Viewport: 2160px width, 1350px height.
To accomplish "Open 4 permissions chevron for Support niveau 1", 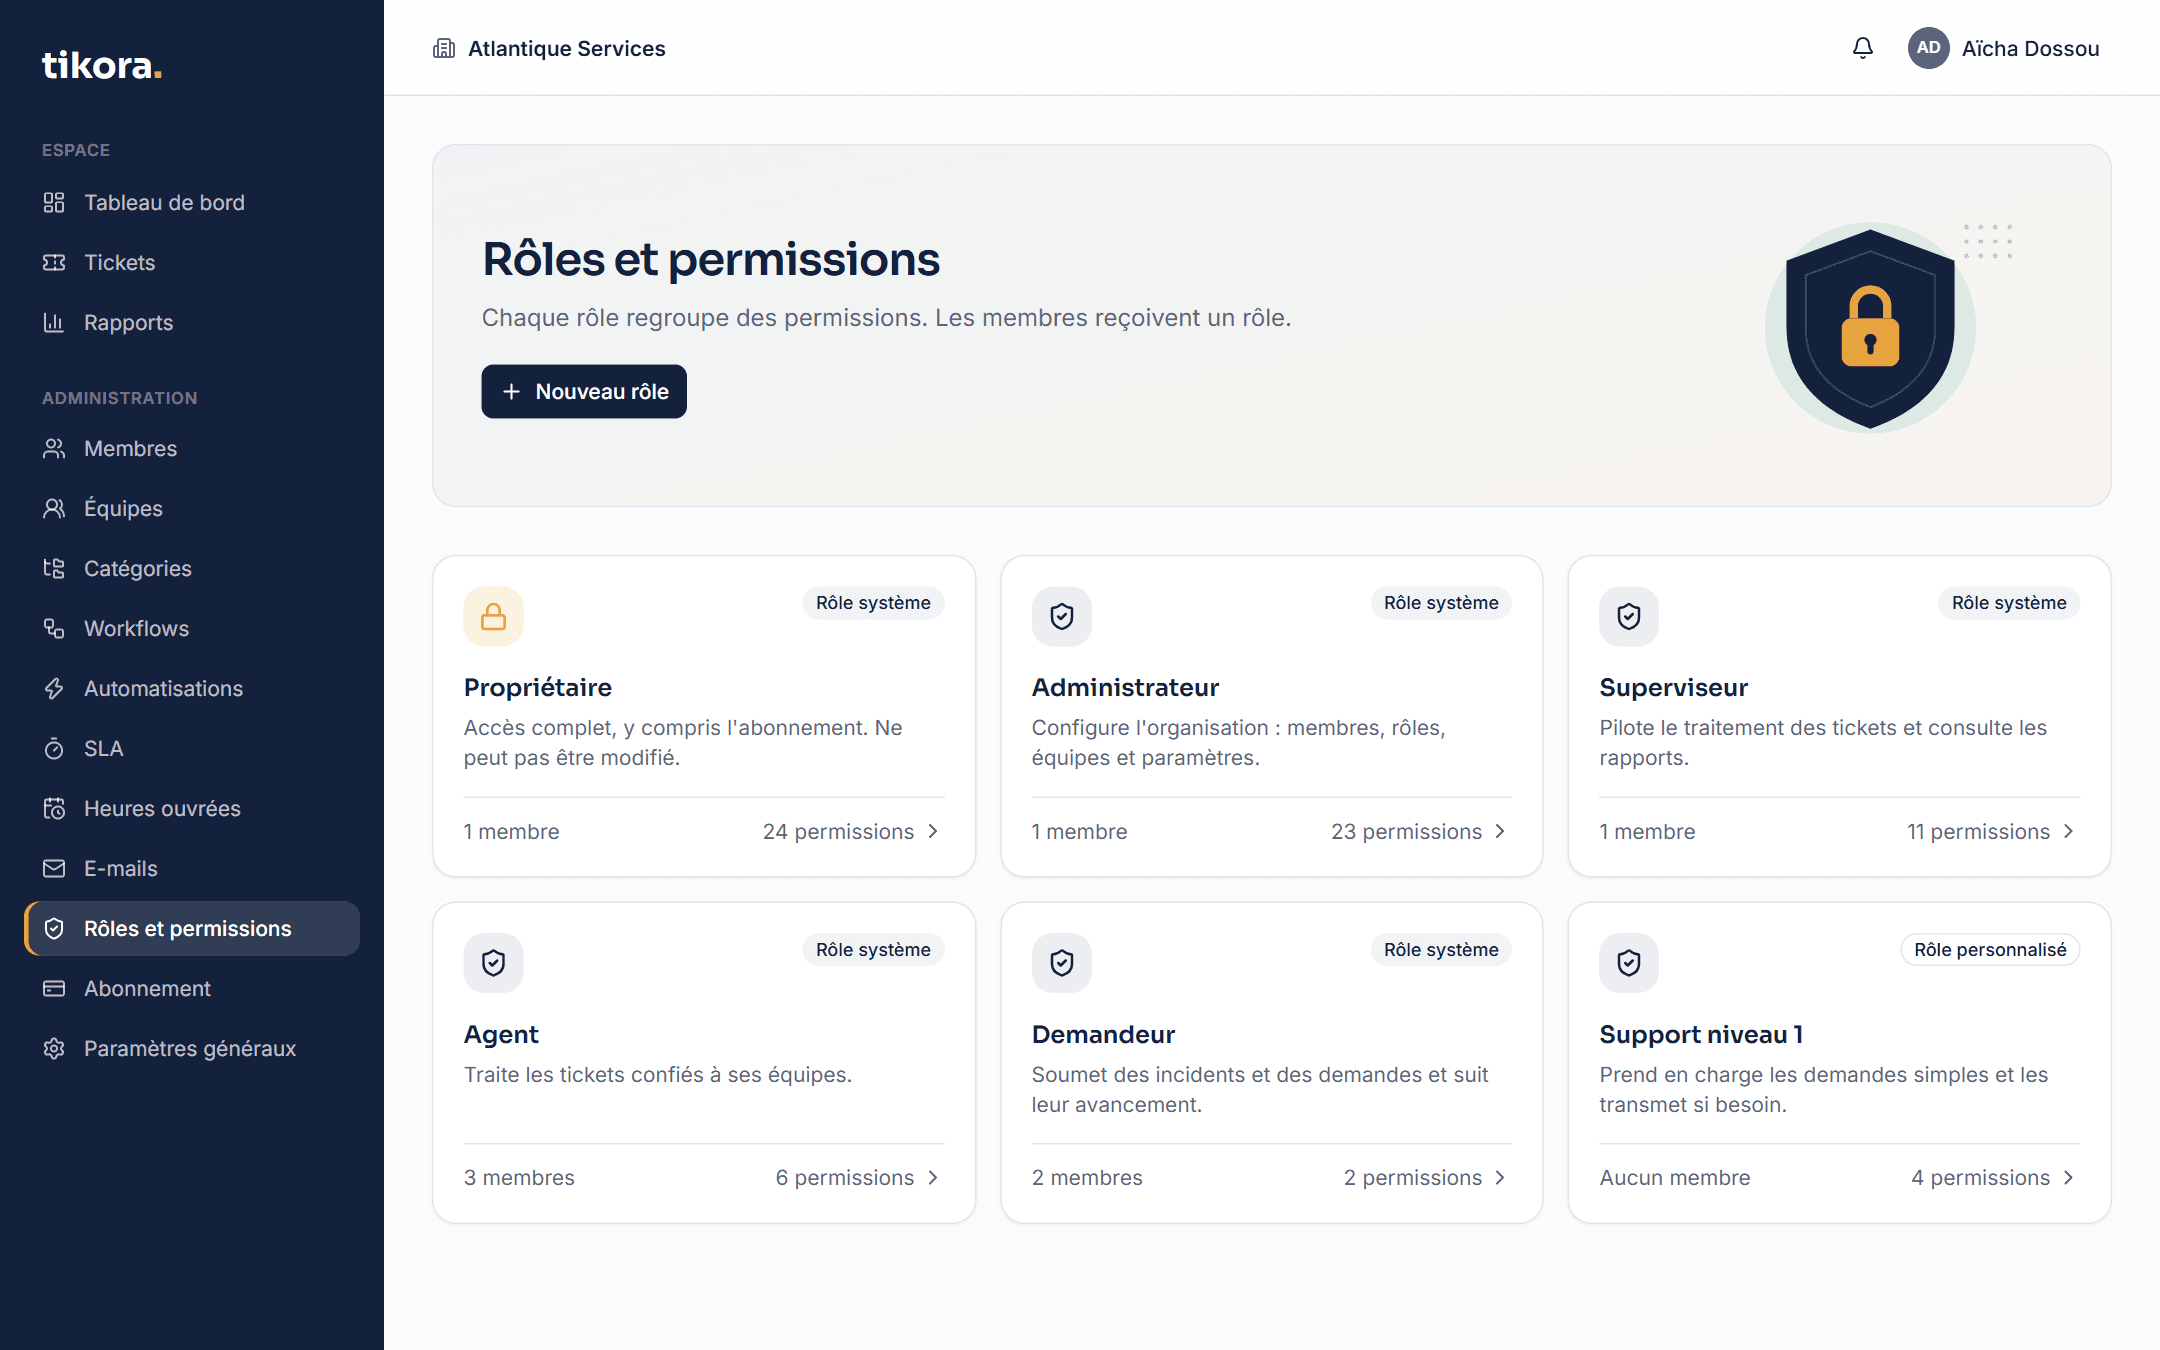I will [x=2068, y=1178].
